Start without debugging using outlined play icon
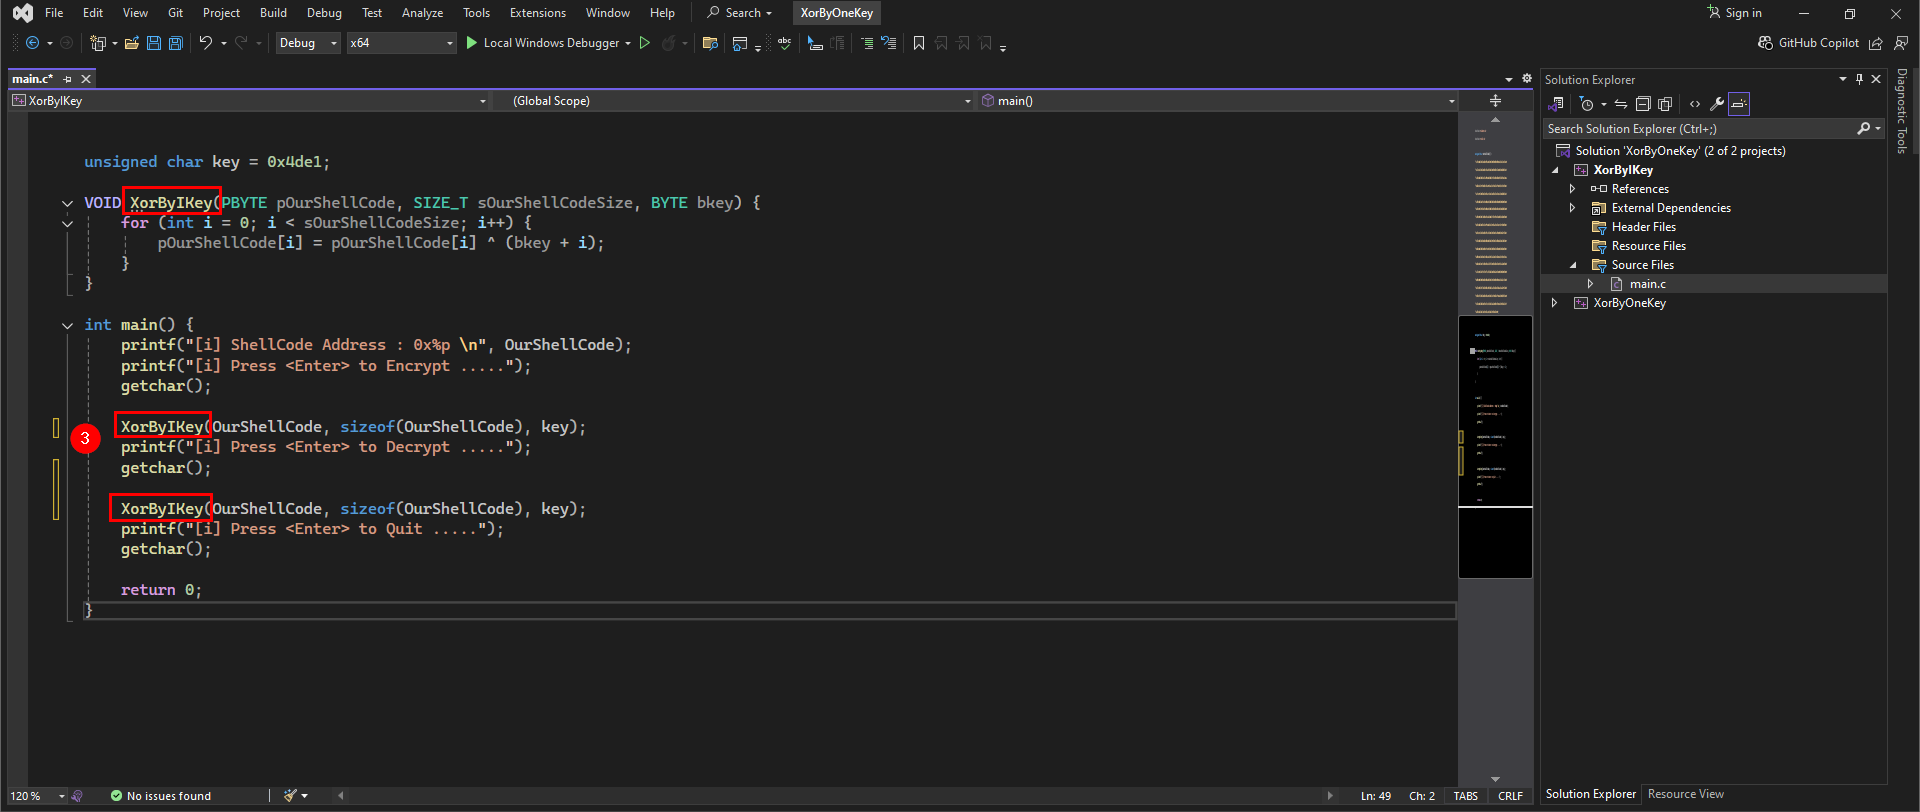 pos(645,43)
